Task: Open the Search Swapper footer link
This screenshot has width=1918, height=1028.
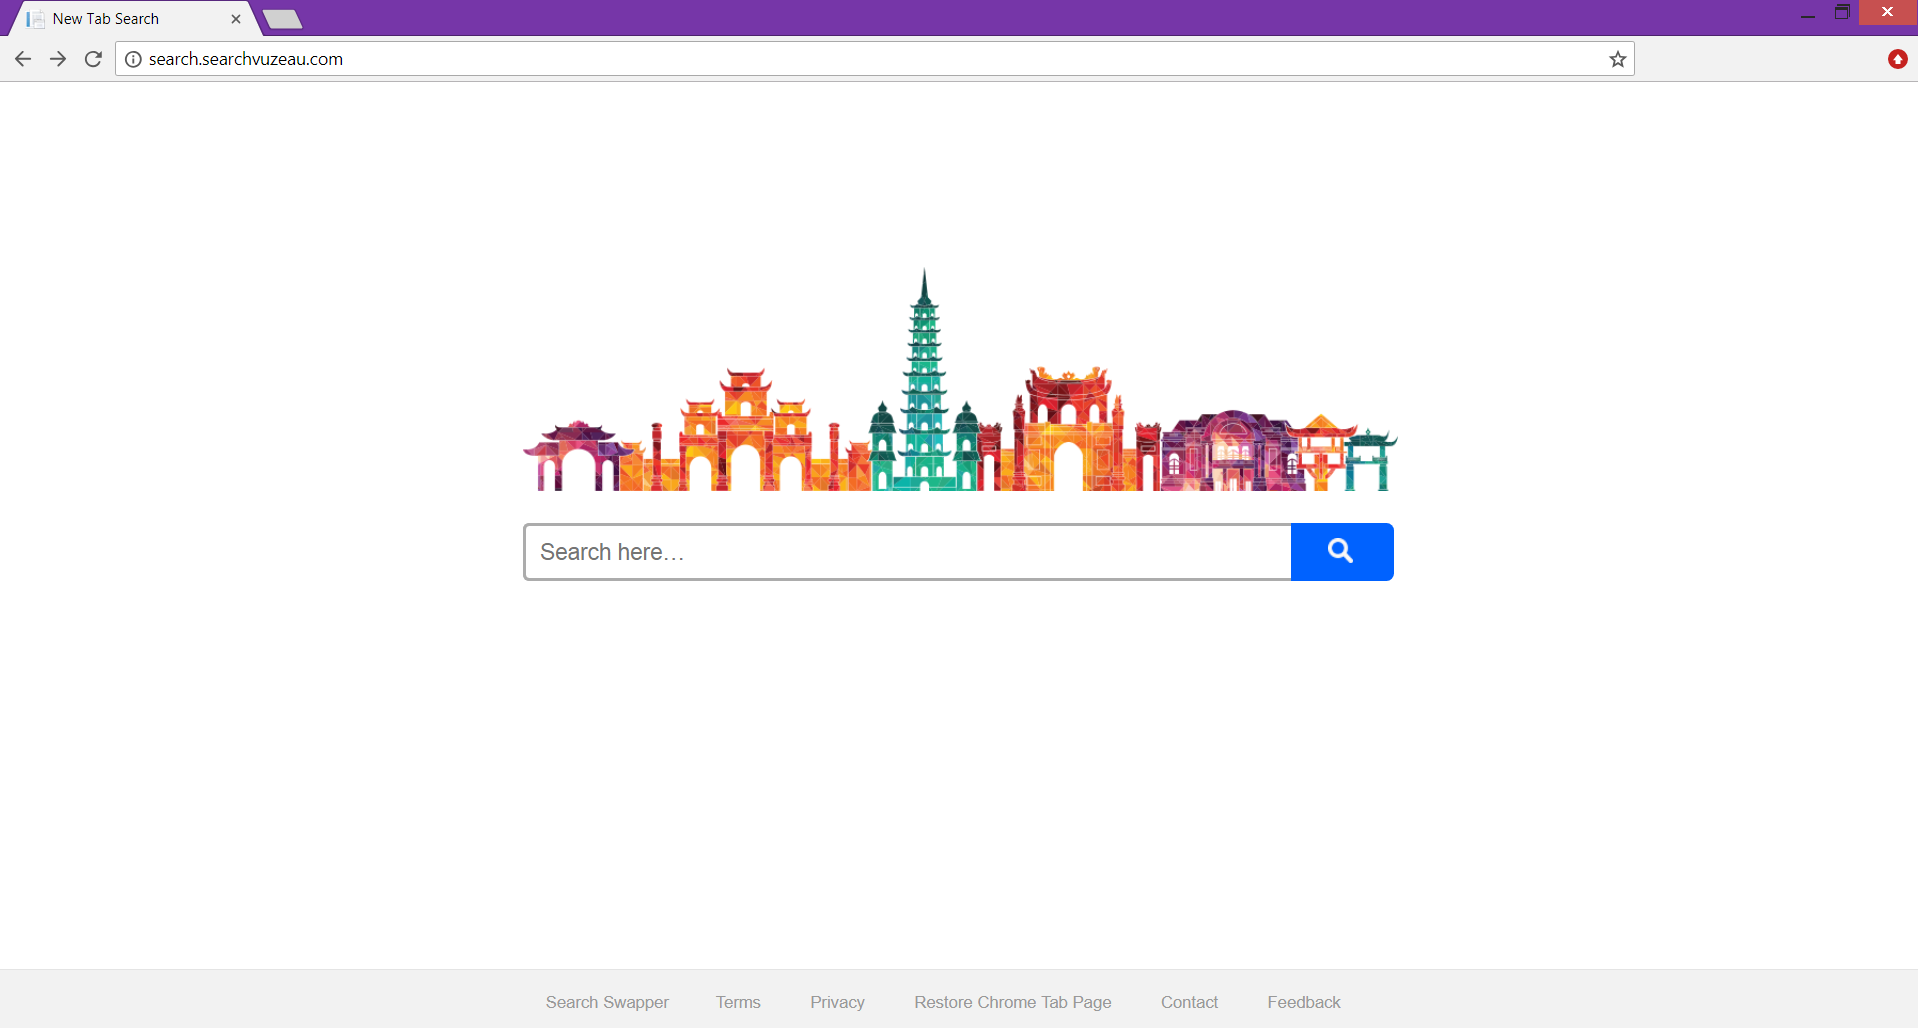Action: [x=607, y=1002]
